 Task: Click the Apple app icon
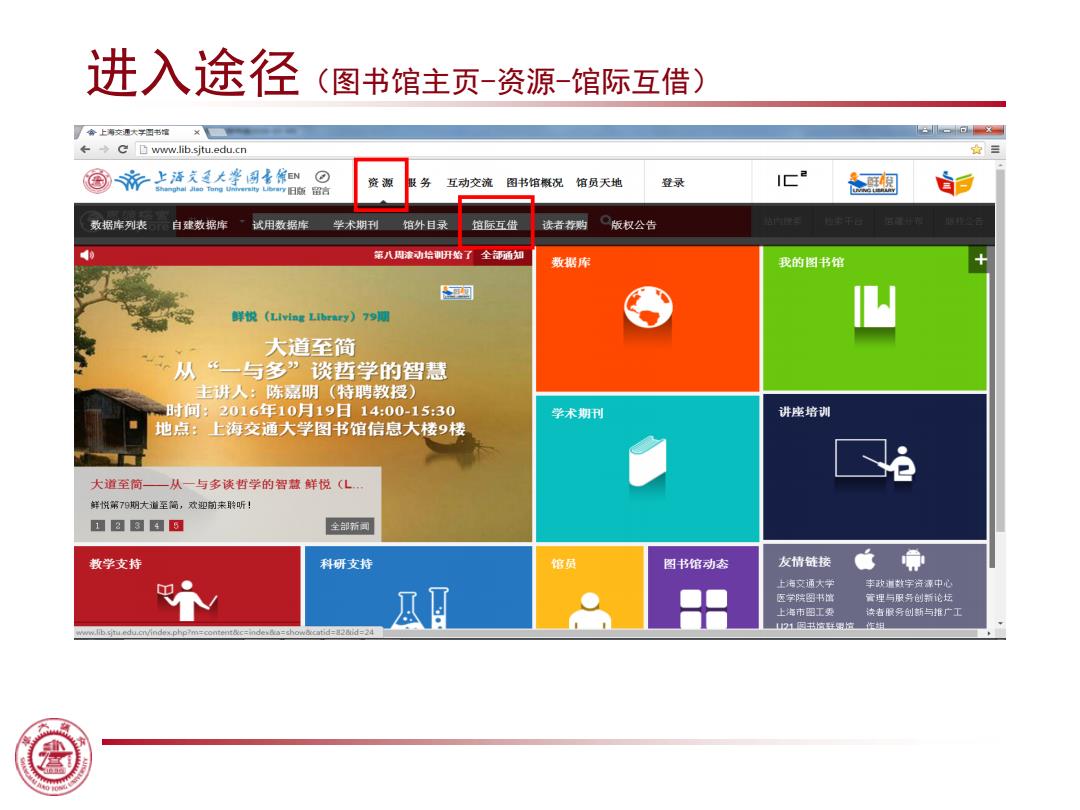click(x=865, y=561)
